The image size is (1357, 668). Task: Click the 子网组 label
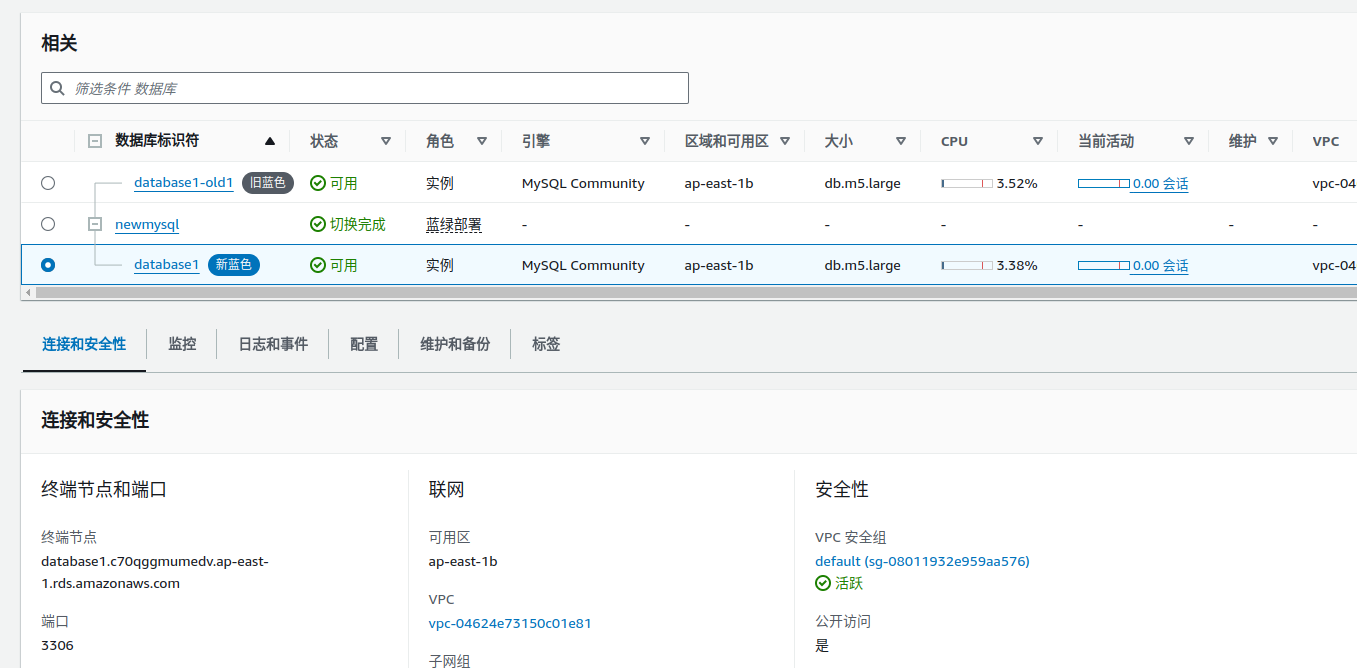450,661
